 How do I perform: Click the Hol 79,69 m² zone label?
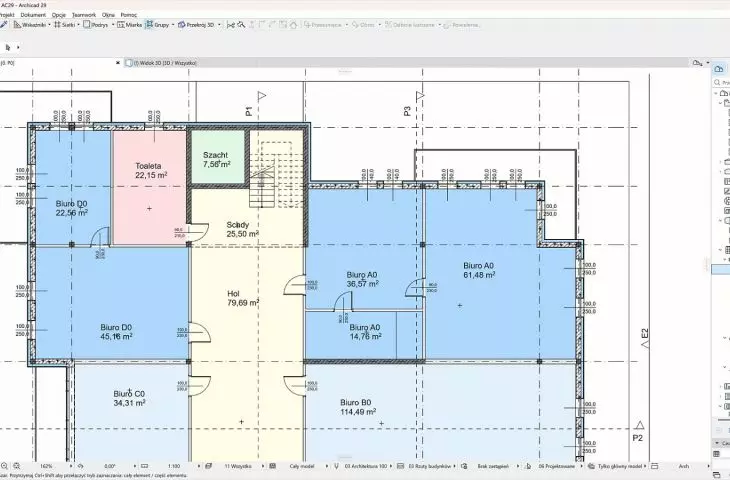pos(243,298)
